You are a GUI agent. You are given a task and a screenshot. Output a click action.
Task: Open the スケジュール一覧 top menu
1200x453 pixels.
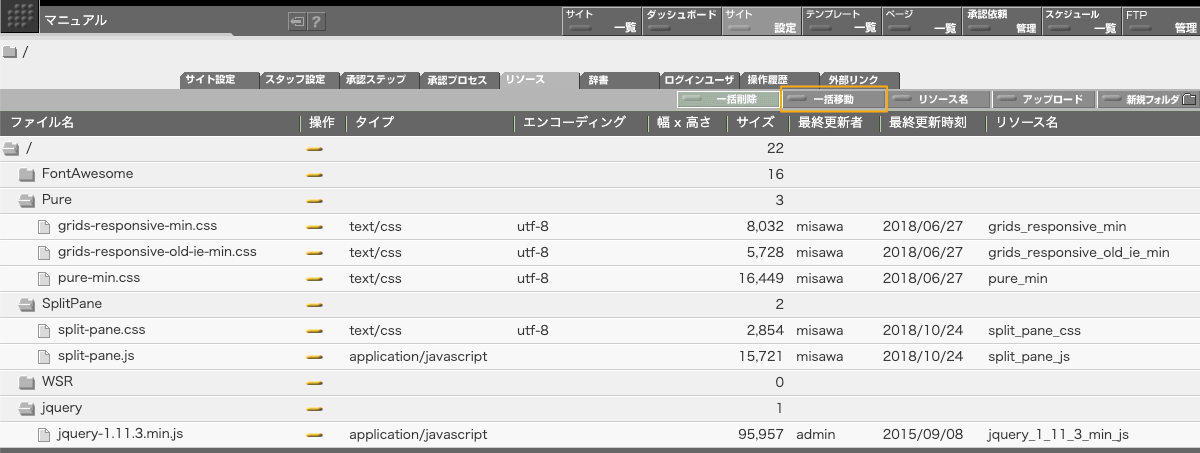point(1080,21)
